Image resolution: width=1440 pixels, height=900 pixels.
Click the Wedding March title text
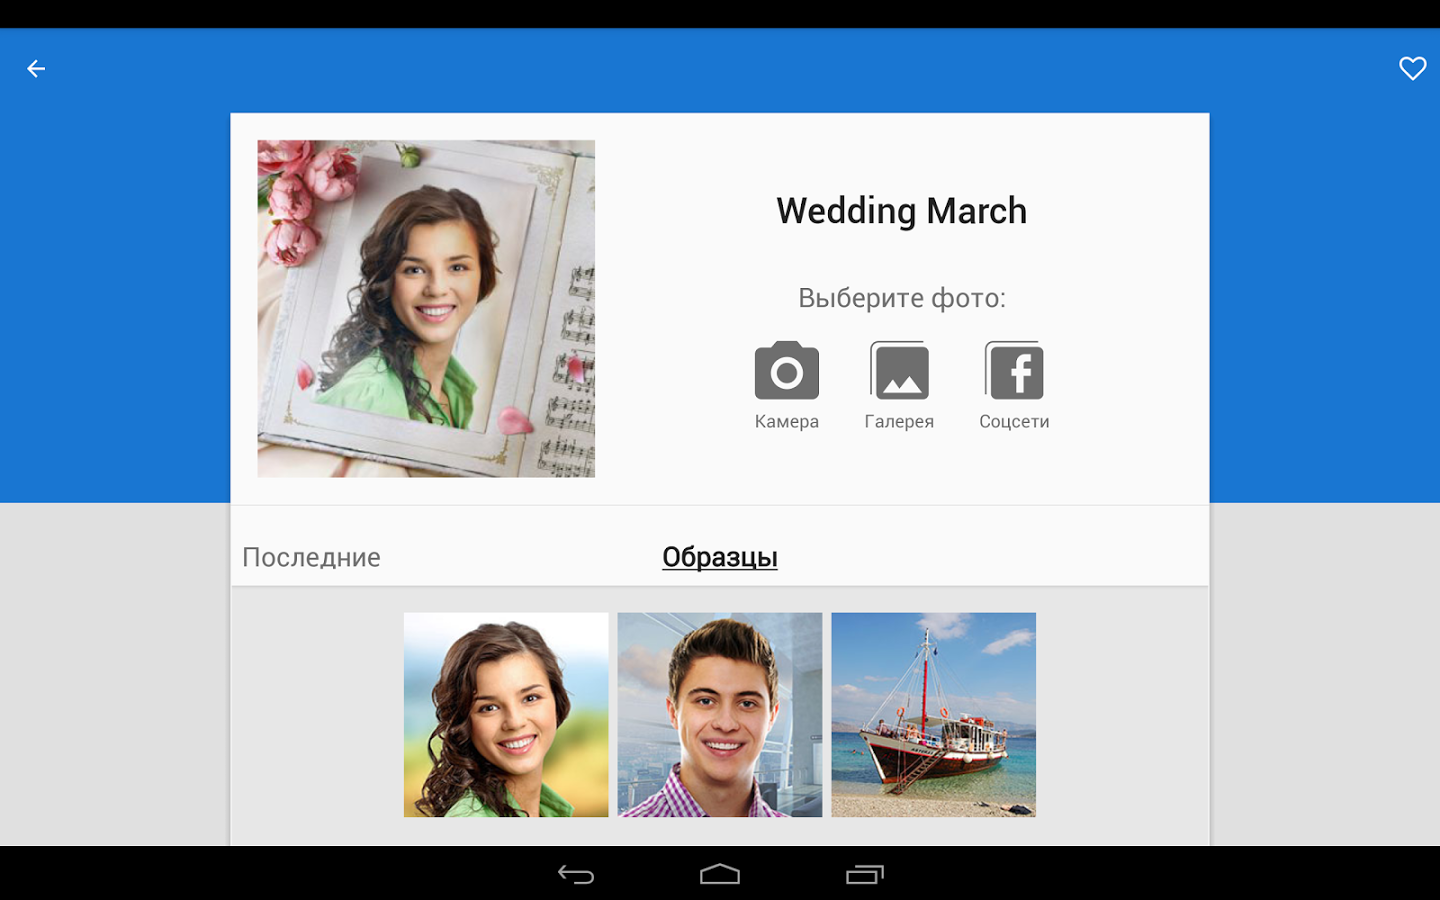point(902,211)
